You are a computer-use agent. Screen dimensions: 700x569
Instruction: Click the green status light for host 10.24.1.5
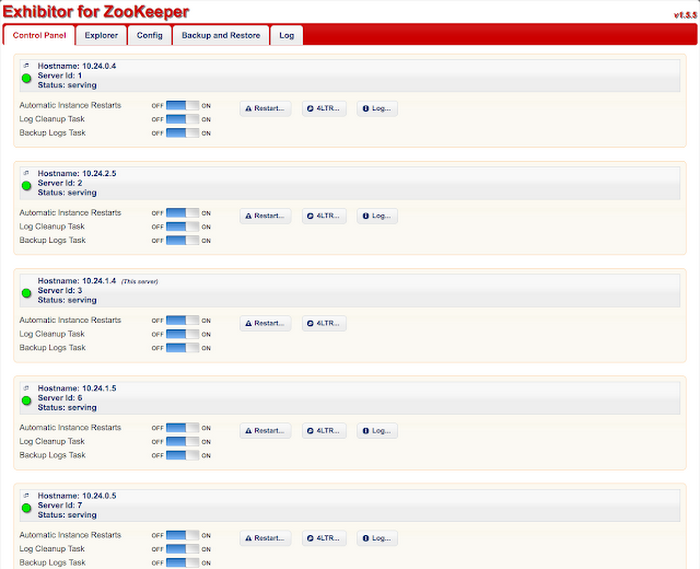click(26, 400)
